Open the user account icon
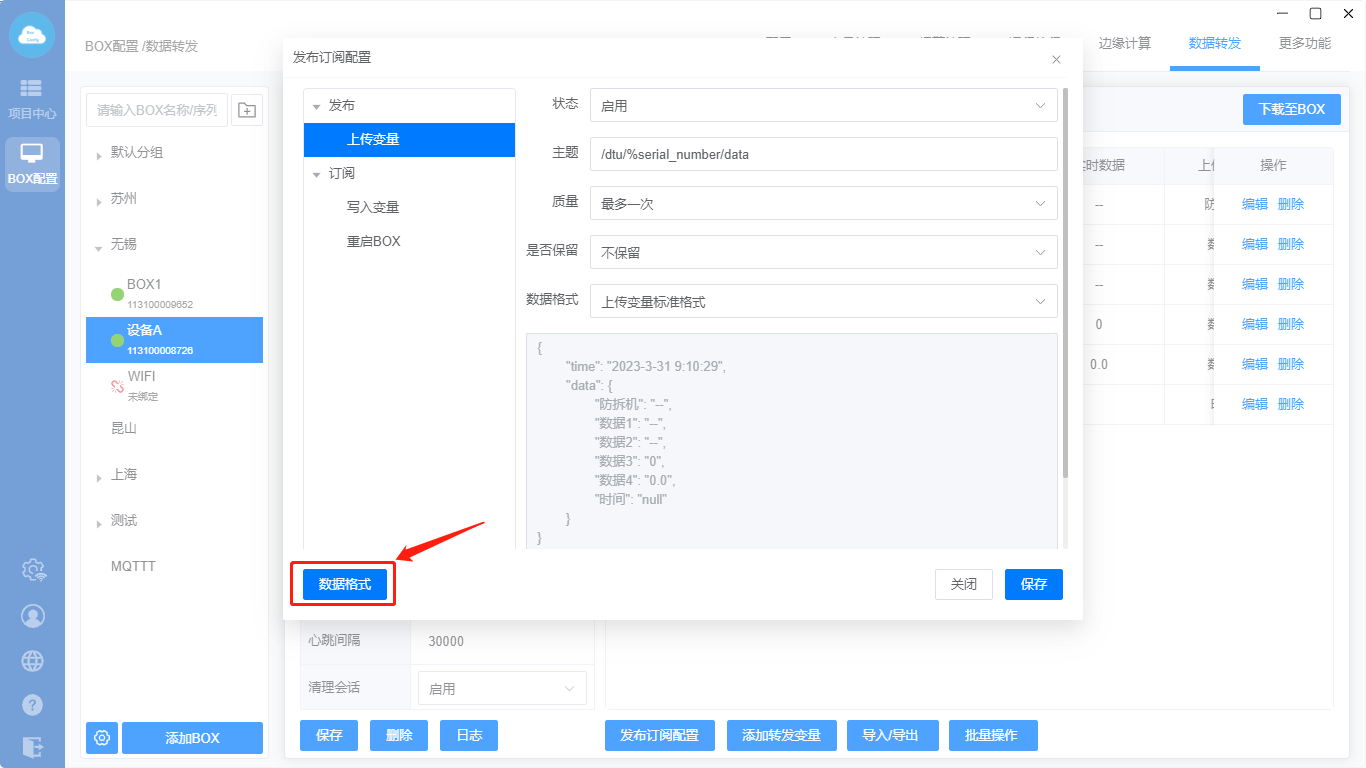 click(x=33, y=615)
